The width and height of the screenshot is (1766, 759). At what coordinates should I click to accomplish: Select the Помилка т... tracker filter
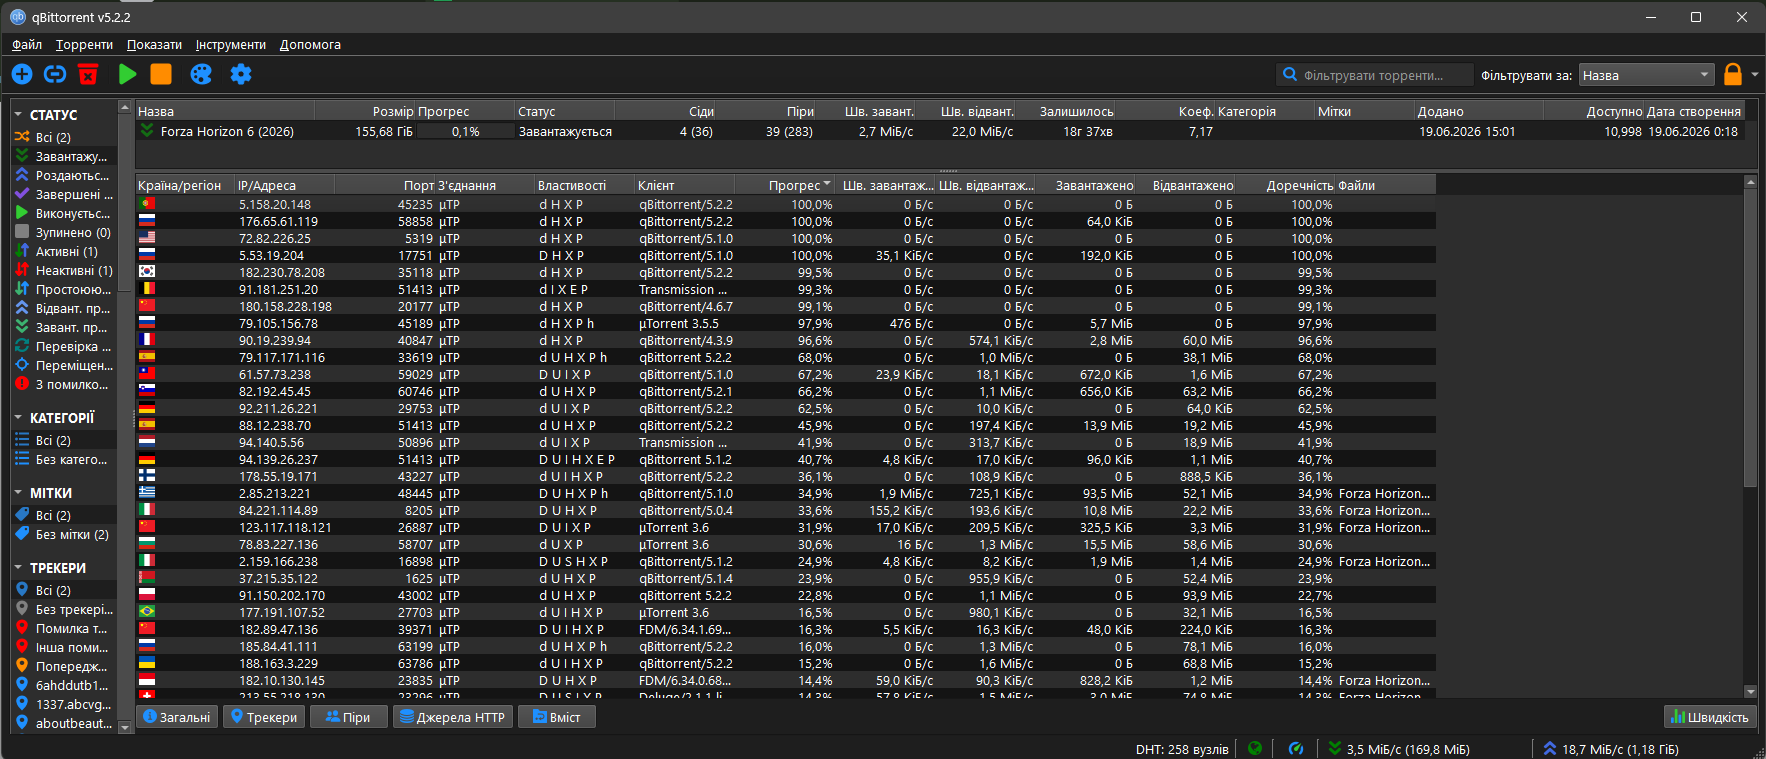tap(64, 628)
